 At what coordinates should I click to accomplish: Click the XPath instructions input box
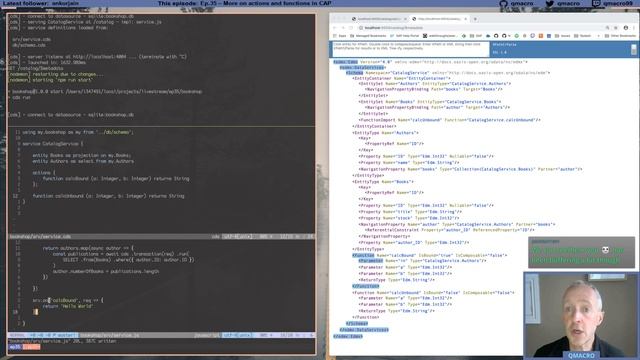411,49
